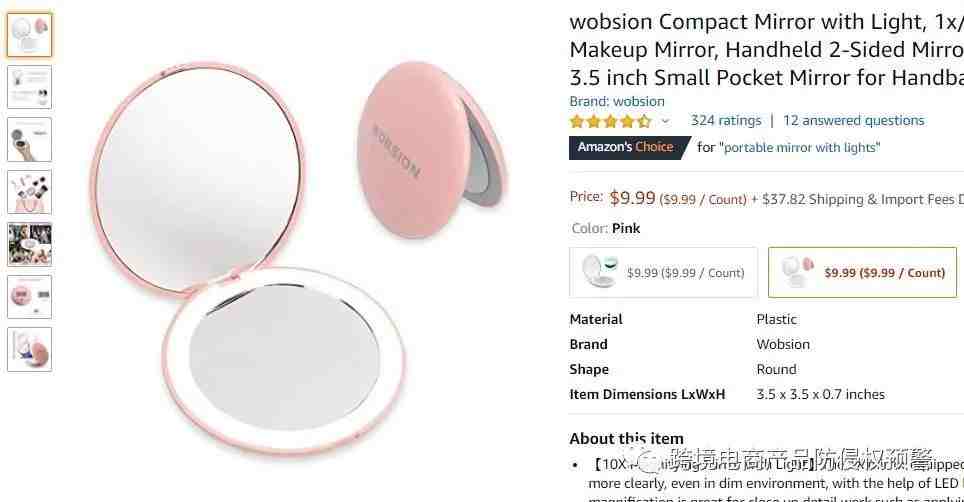The height and width of the screenshot is (502, 964).
Task: View the sixth thumbnail with size diagram
Action: 30,297
